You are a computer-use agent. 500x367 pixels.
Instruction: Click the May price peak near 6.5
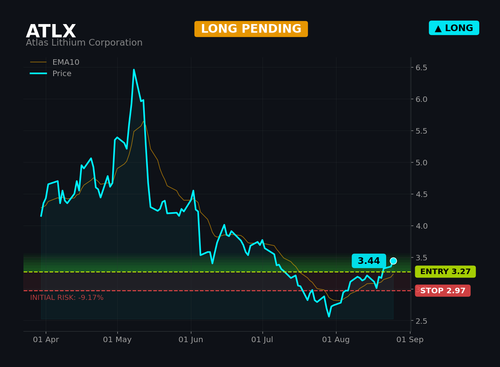tap(134, 70)
